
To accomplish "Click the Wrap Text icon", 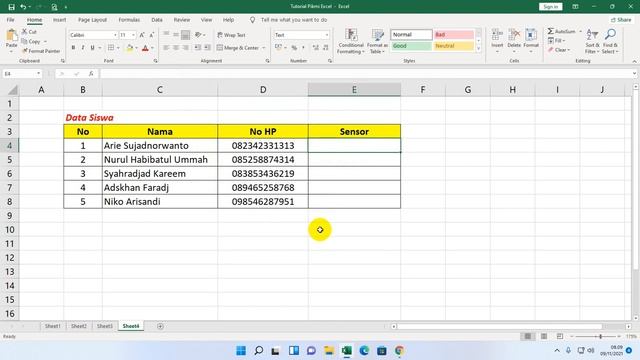I will tap(220, 35).
